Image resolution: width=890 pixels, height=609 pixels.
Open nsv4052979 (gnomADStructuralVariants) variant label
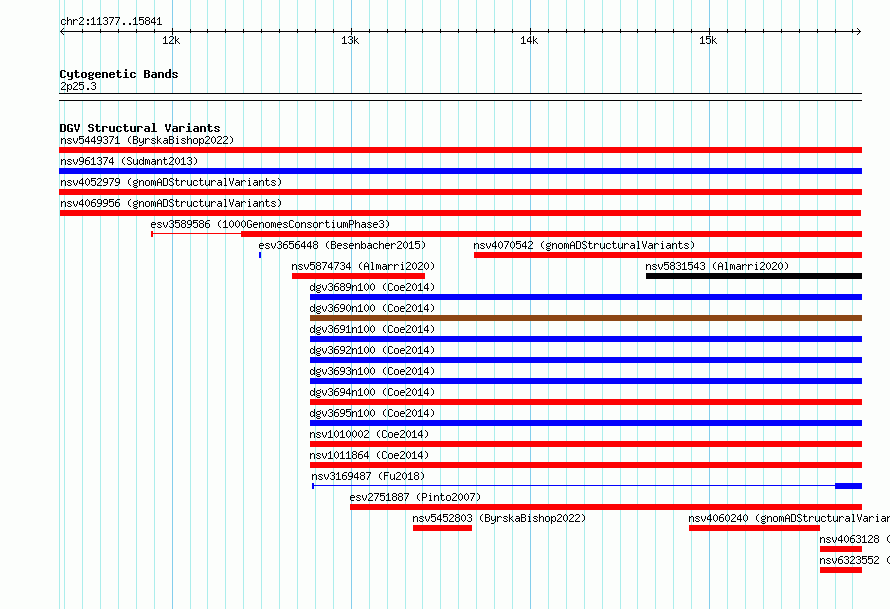171,182
